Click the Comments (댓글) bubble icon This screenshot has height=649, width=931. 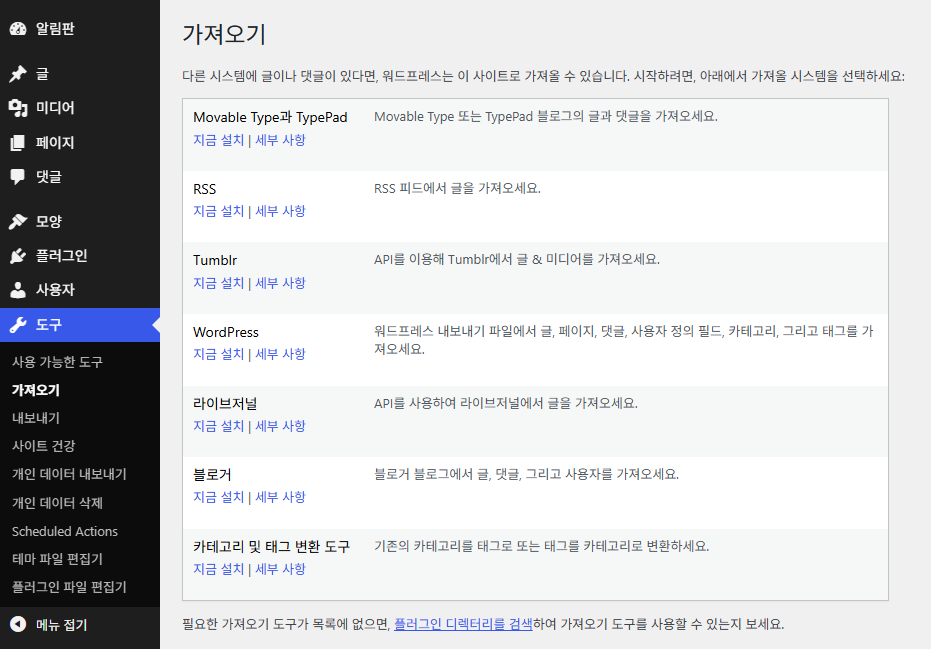click(18, 176)
